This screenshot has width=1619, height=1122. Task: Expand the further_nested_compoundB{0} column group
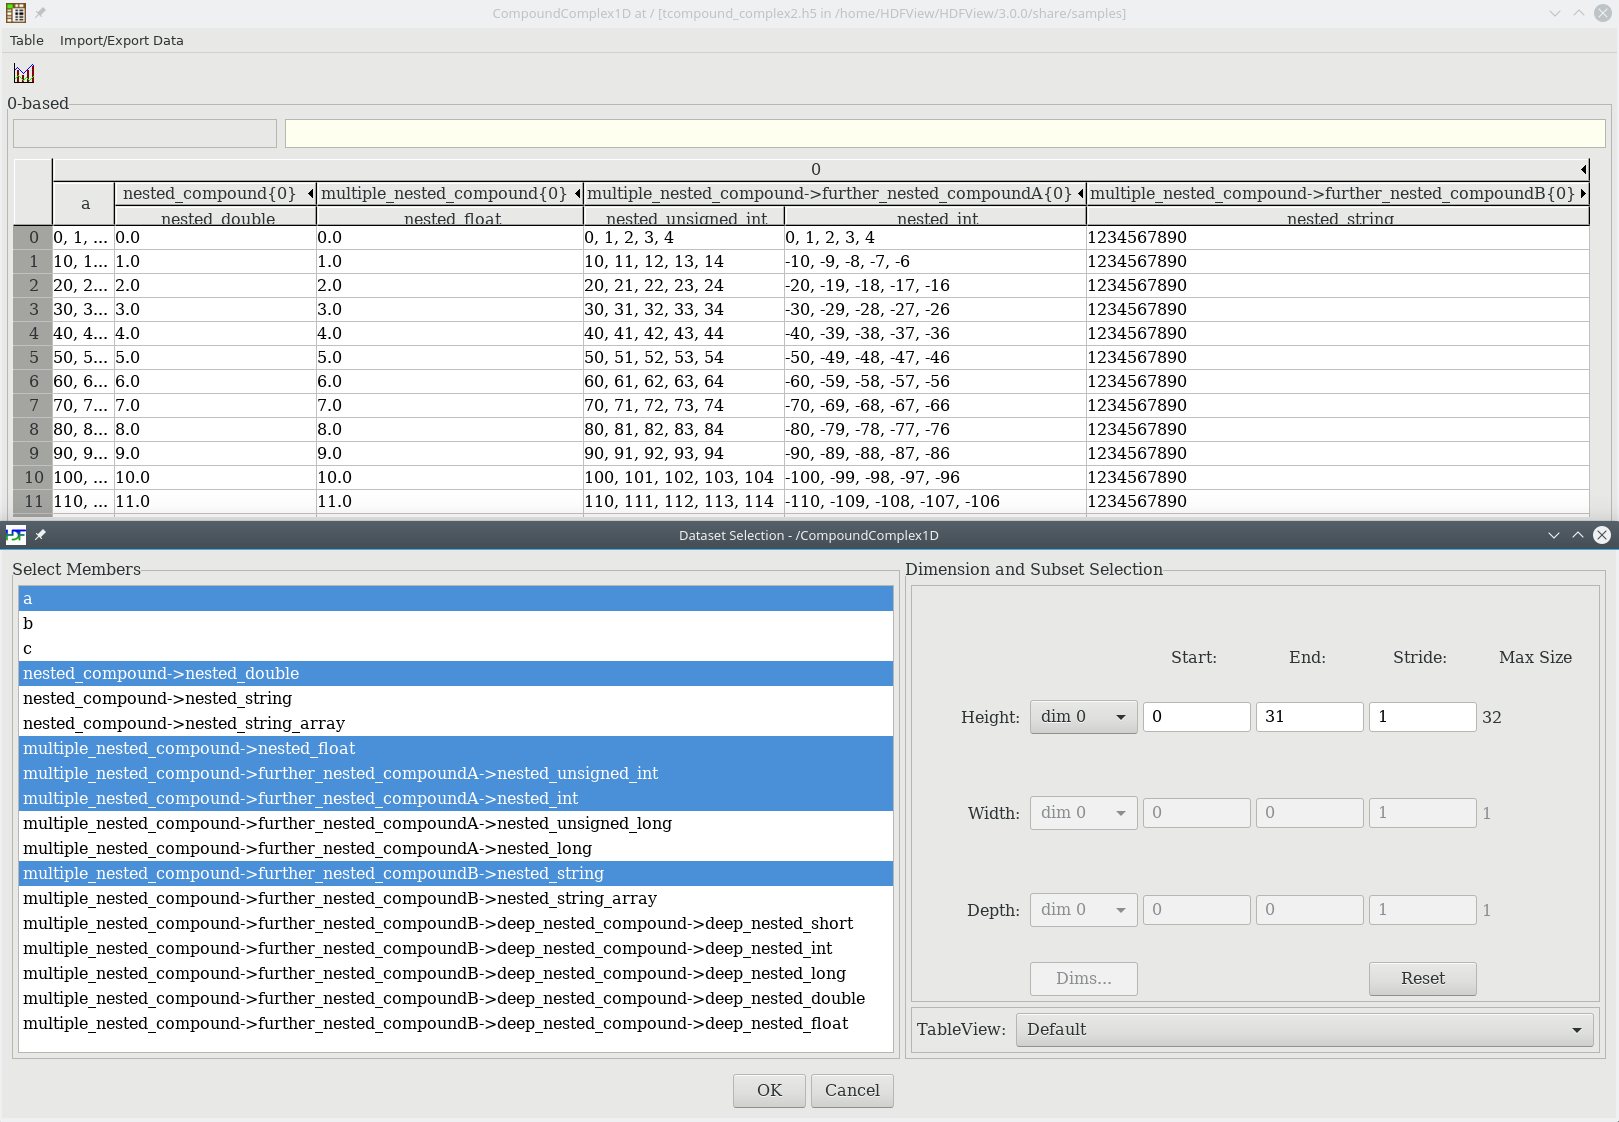(x=1583, y=193)
